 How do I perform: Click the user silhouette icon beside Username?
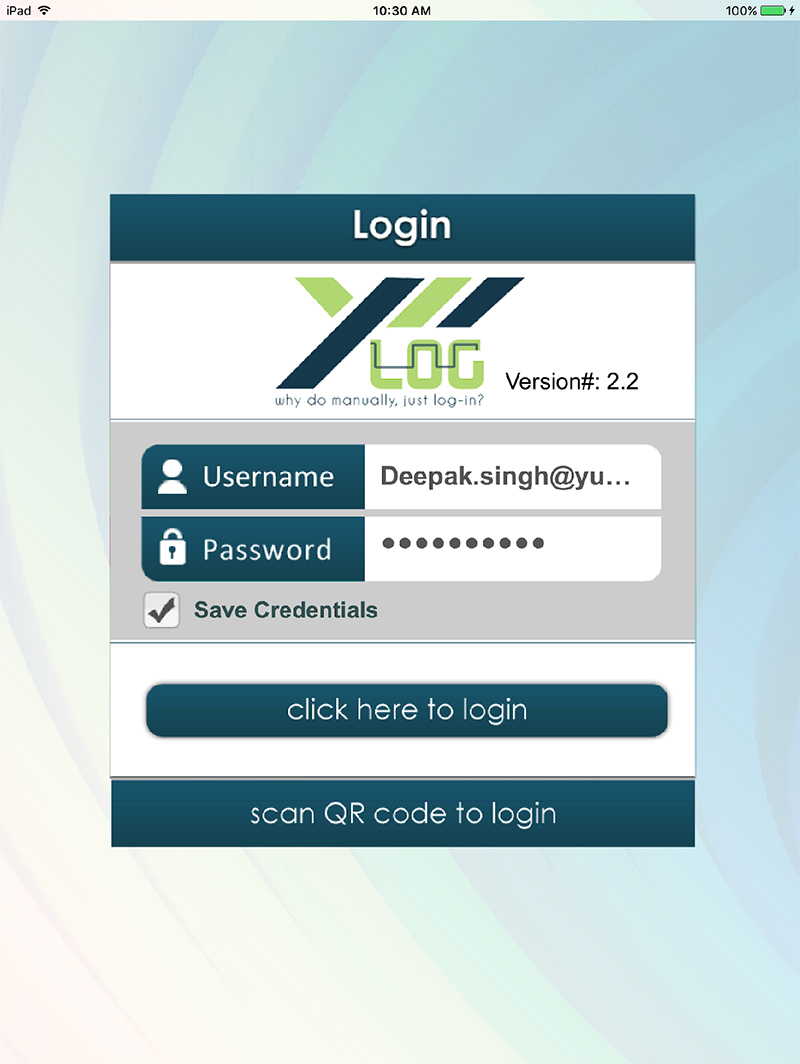[172, 476]
